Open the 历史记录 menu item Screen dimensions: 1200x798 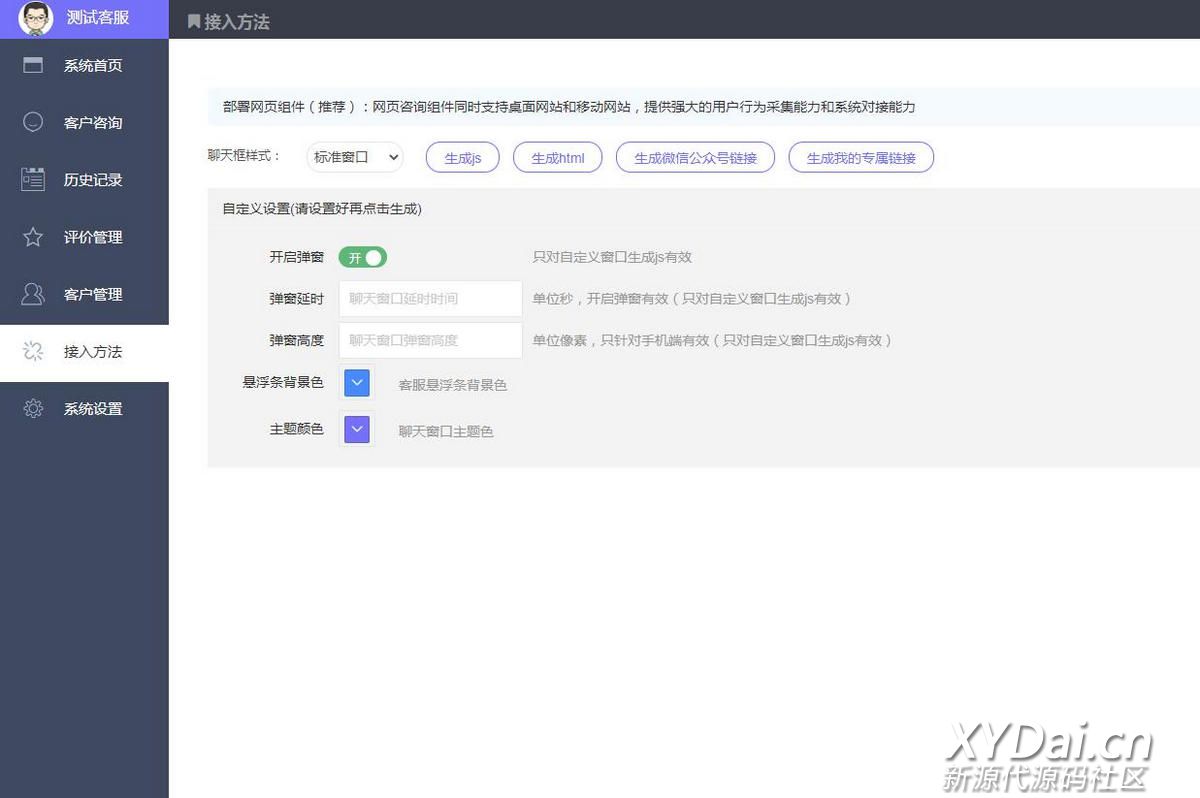tap(92, 180)
